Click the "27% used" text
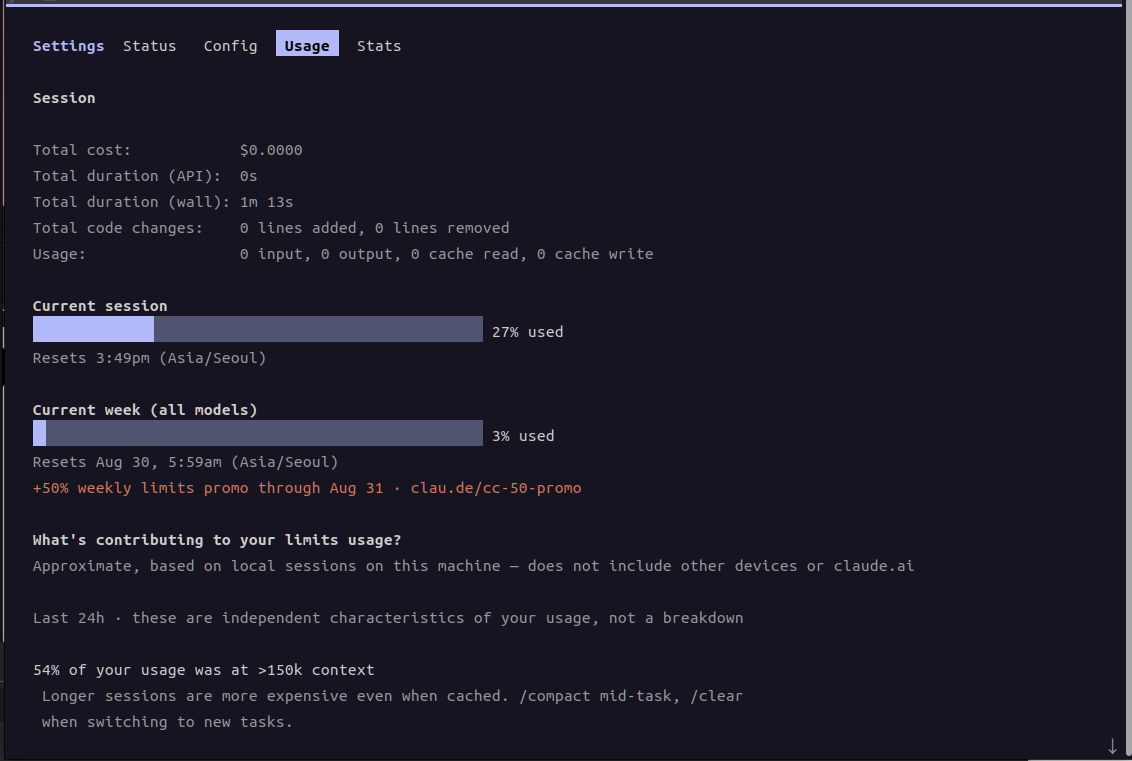The image size is (1132, 761). tap(528, 332)
